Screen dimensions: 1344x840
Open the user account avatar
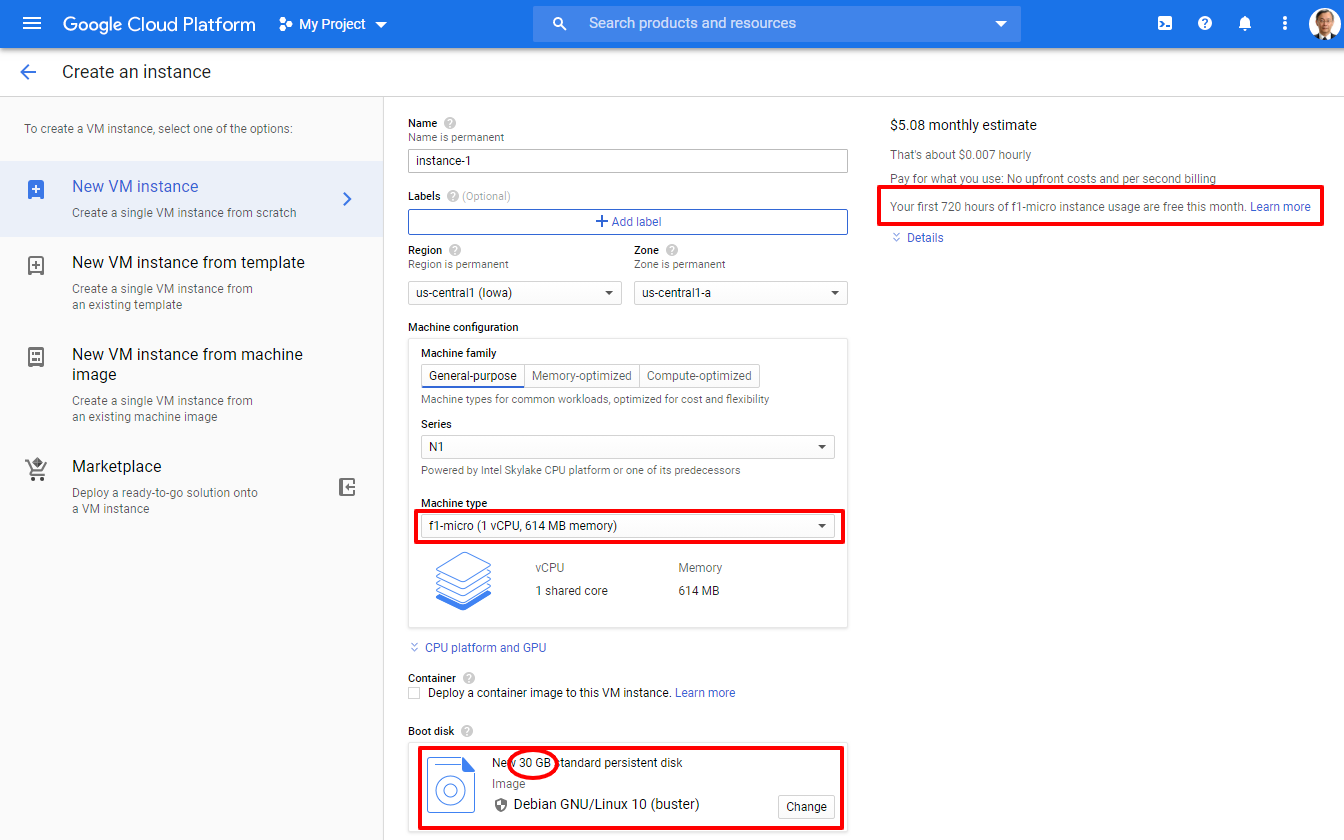tap(1324, 23)
